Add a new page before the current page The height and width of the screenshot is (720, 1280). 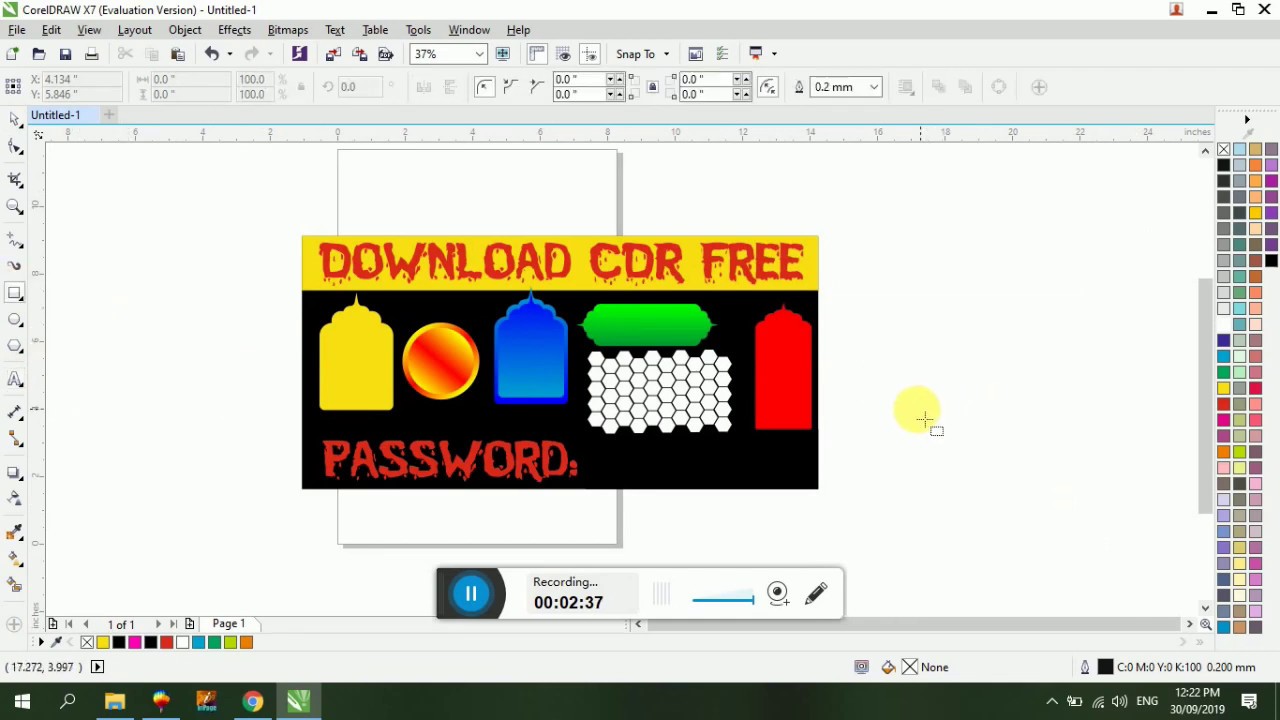52,624
